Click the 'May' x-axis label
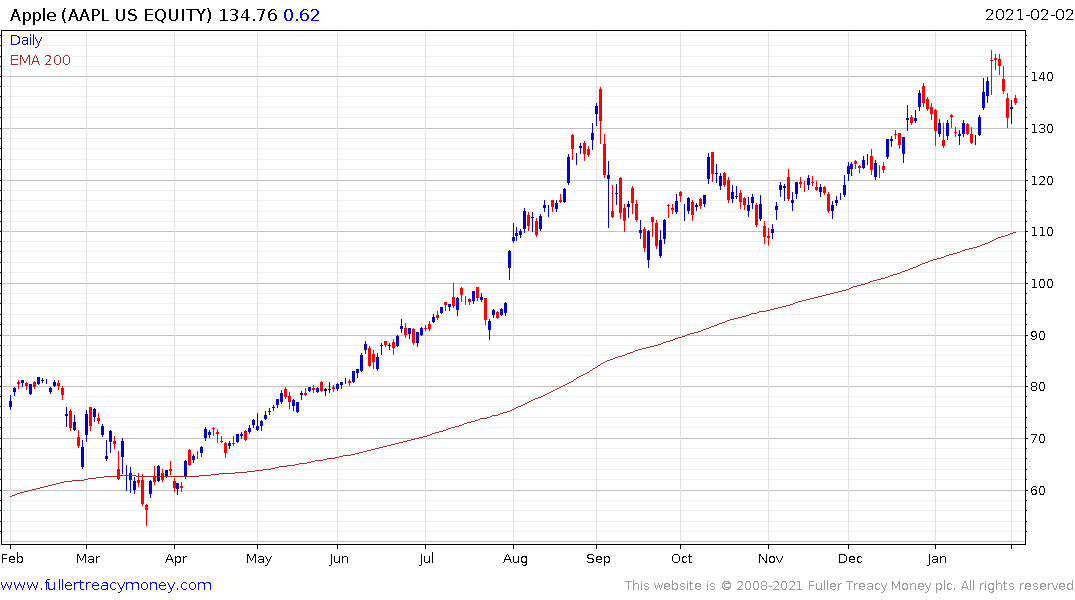This screenshot has width=1075, height=600. [258, 559]
